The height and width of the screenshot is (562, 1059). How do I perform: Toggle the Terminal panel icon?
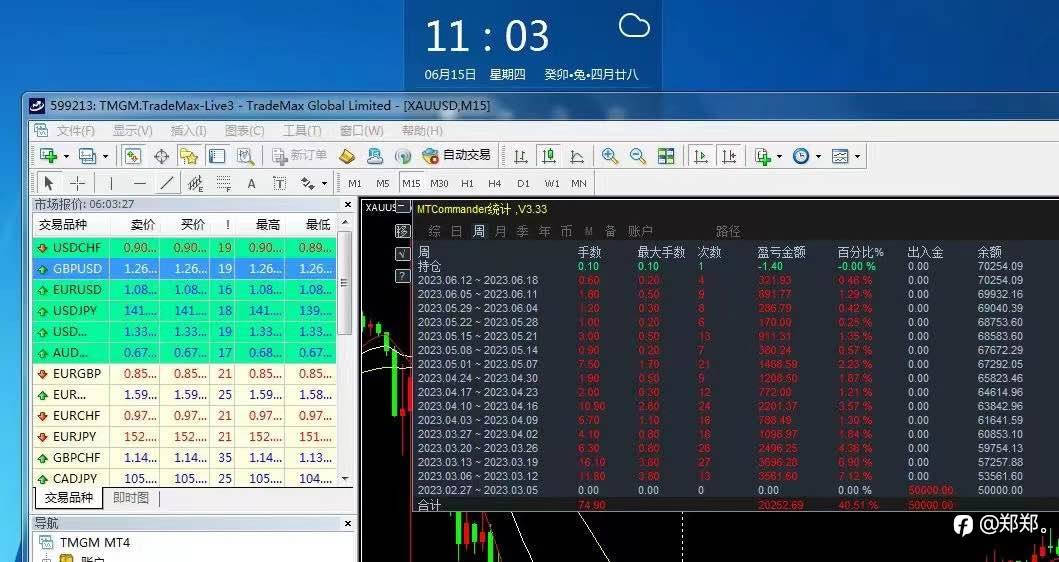pyautogui.click(x=217, y=156)
